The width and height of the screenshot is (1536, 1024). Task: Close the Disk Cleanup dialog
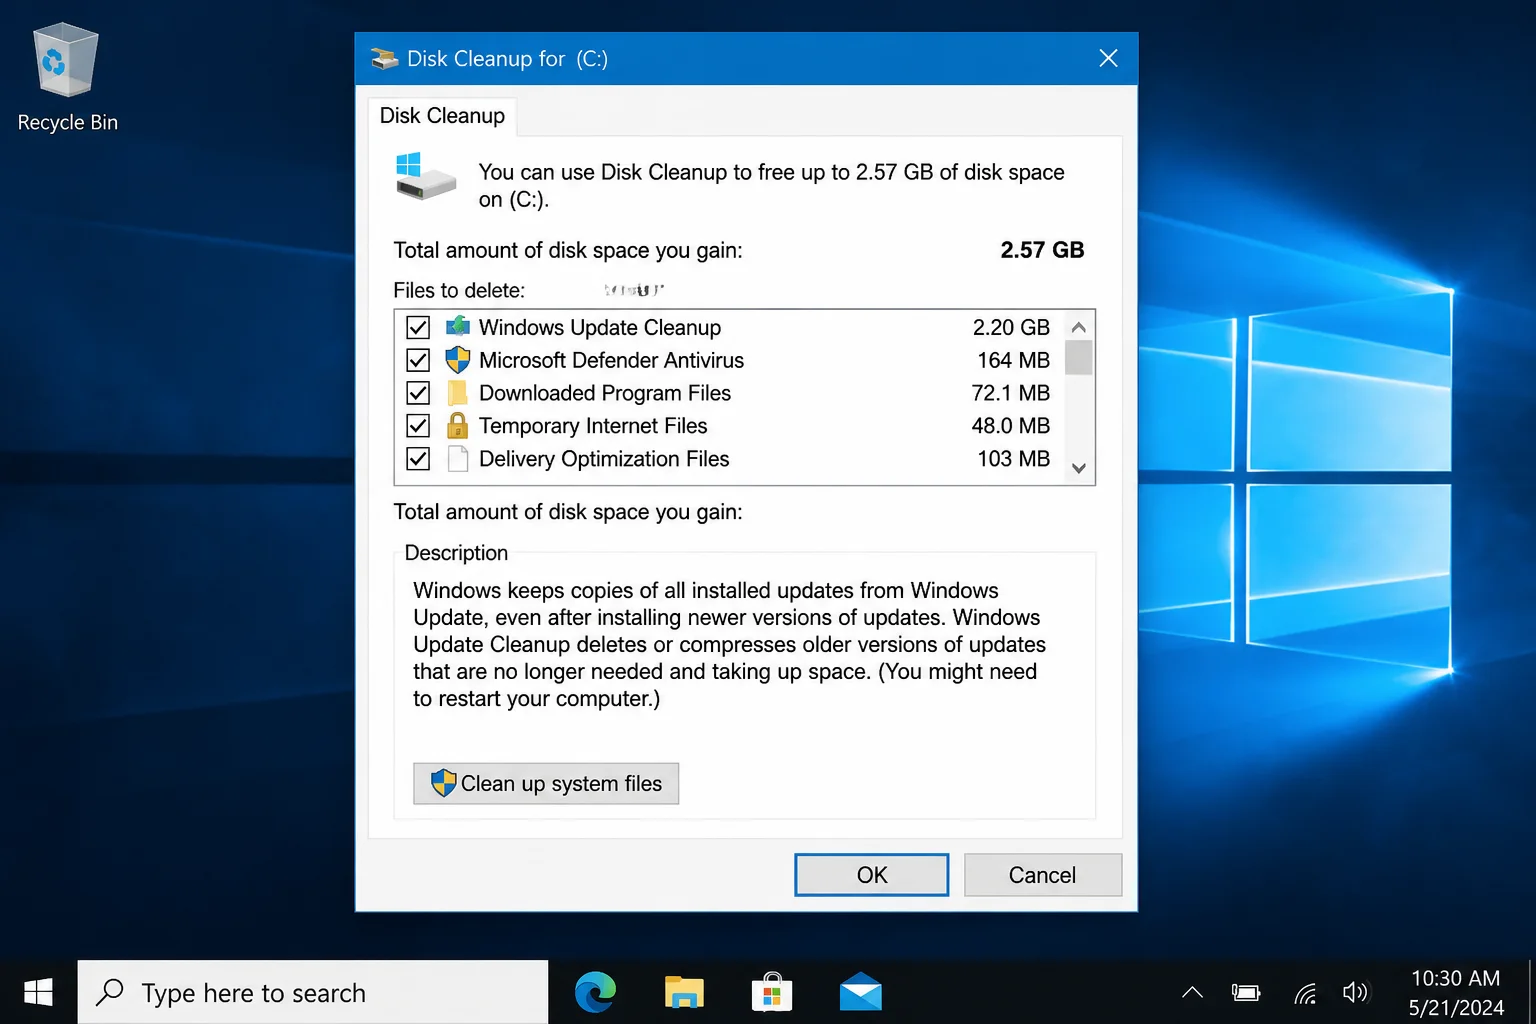coord(1108,58)
